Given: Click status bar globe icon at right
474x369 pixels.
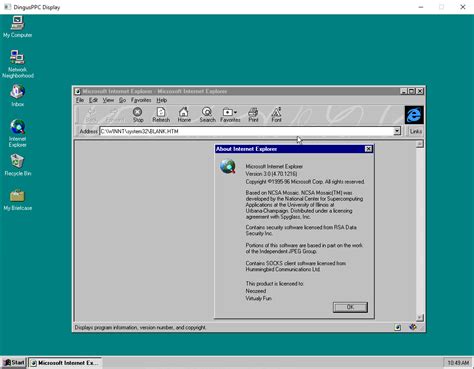Looking at the screenshot, I should [413, 327].
